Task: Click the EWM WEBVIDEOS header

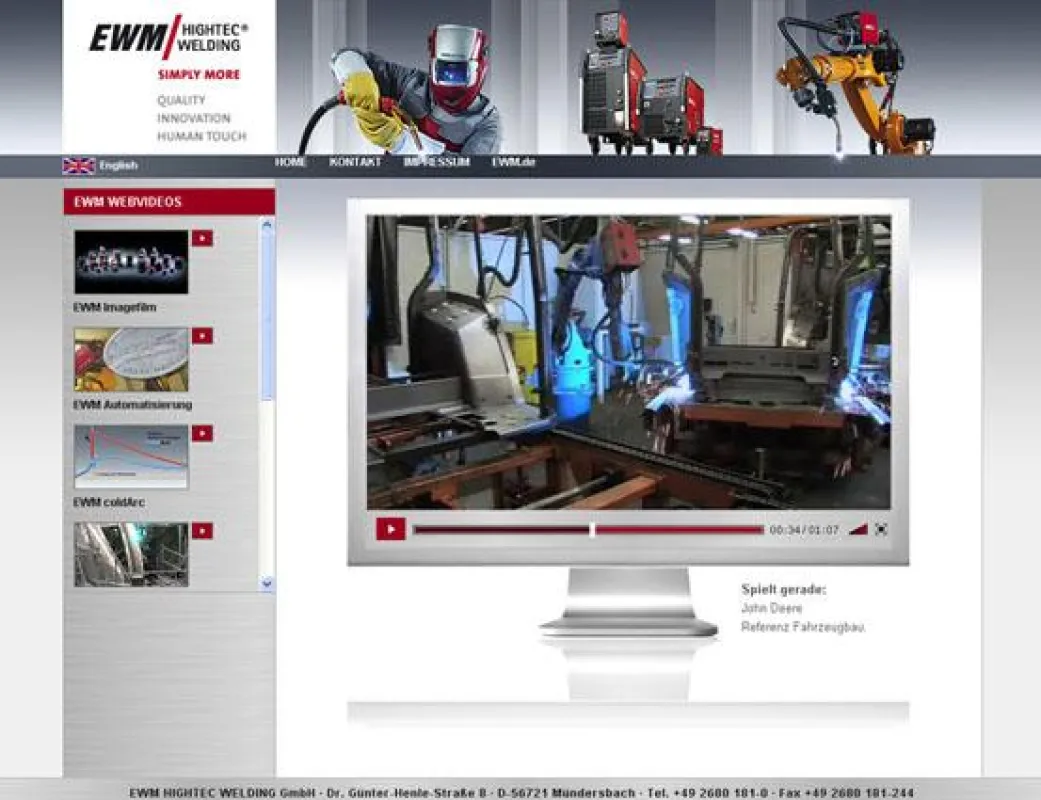Action: coord(169,202)
